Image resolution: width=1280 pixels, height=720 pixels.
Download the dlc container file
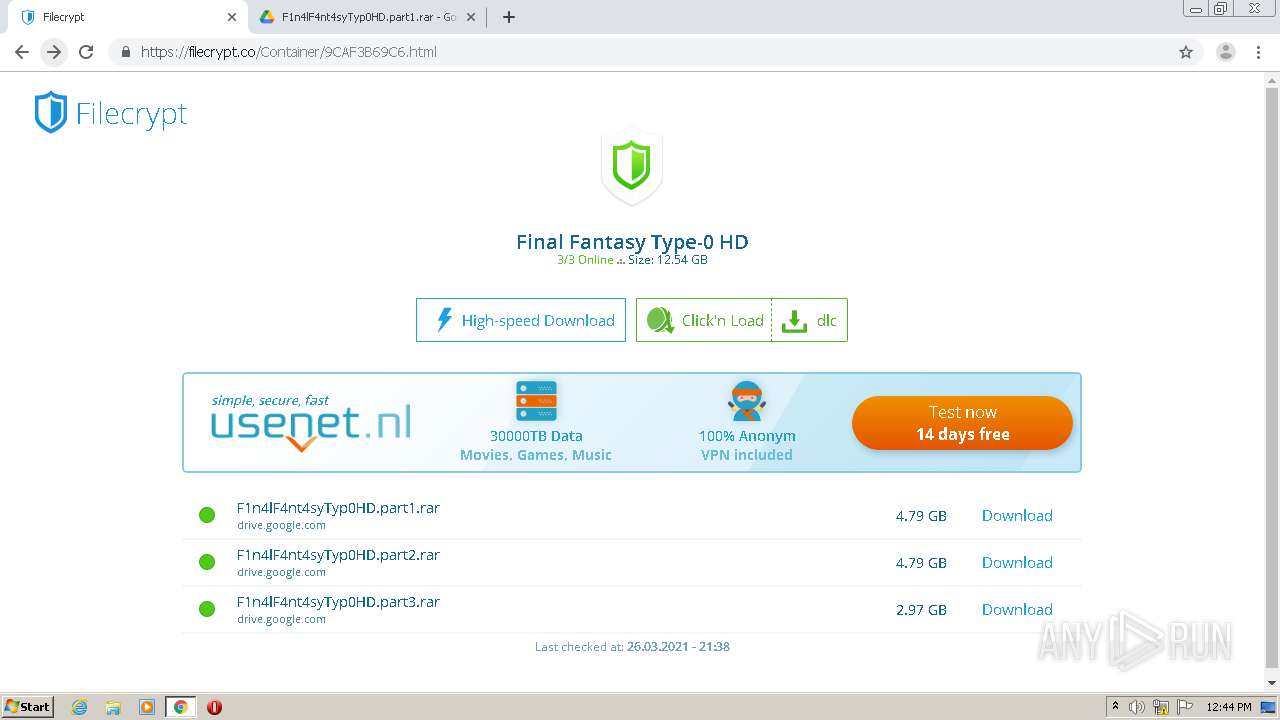point(810,320)
